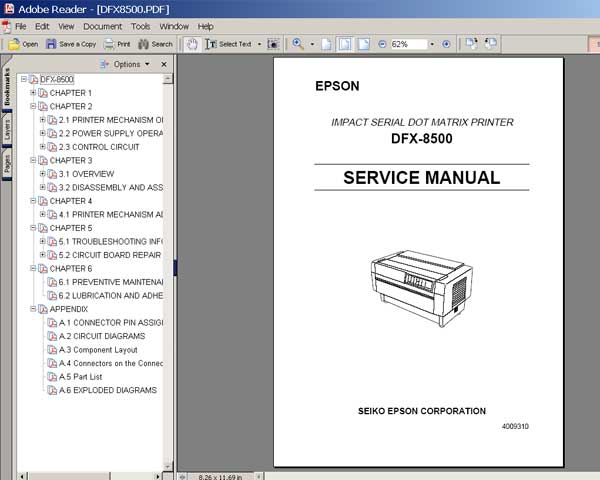Open the Tools menu
This screenshot has width=600, height=480.
coord(140,26)
